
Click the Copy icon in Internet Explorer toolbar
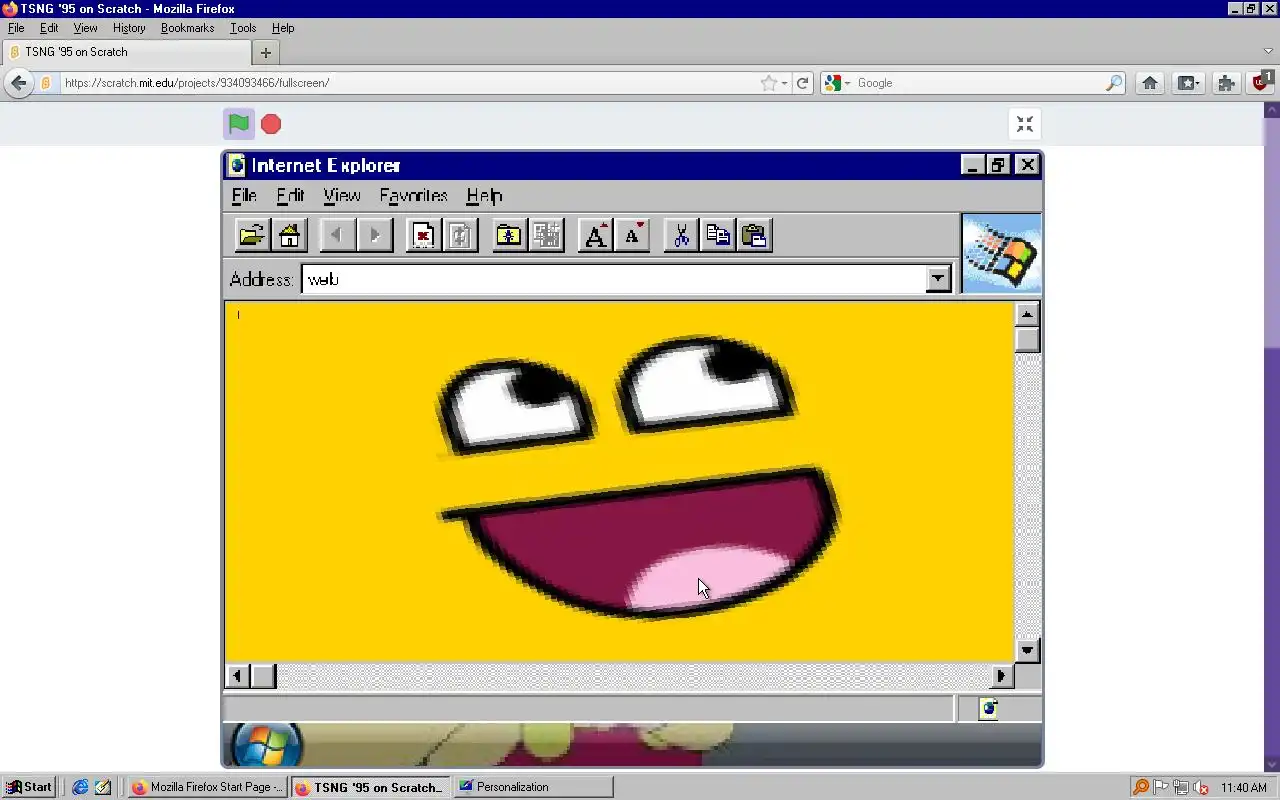(x=718, y=235)
